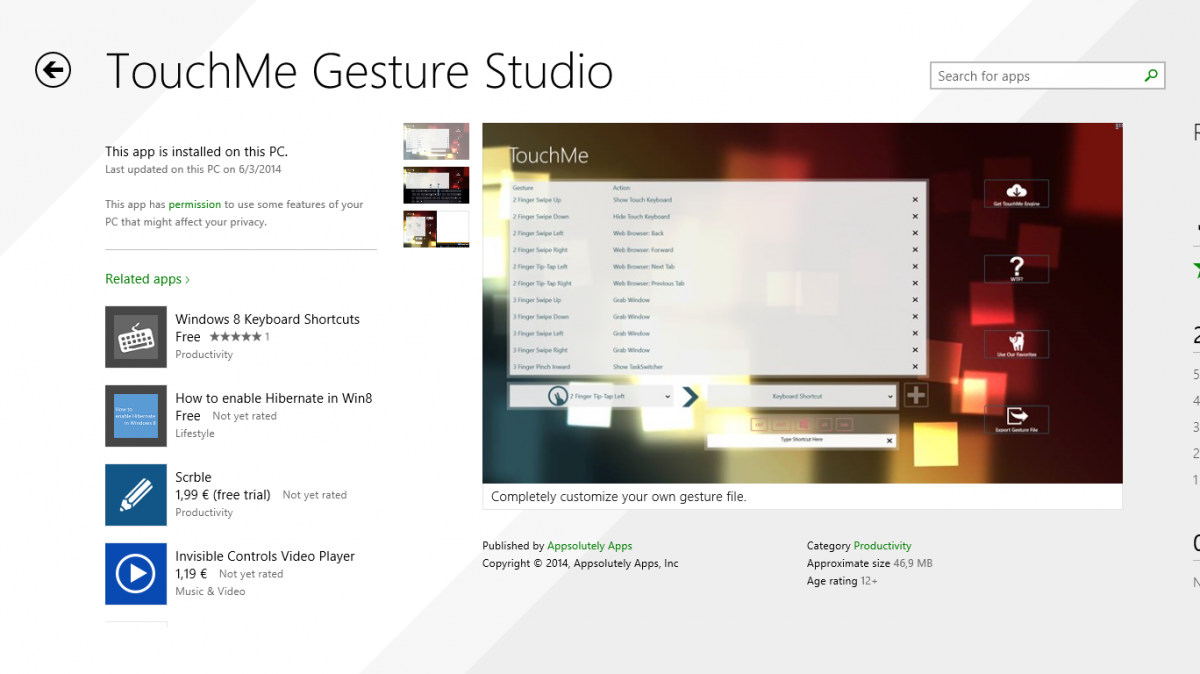The width and height of the screenshot is (1200, 674).
Task: Select the second screenshot thumbnail
Action: point(436,186)
